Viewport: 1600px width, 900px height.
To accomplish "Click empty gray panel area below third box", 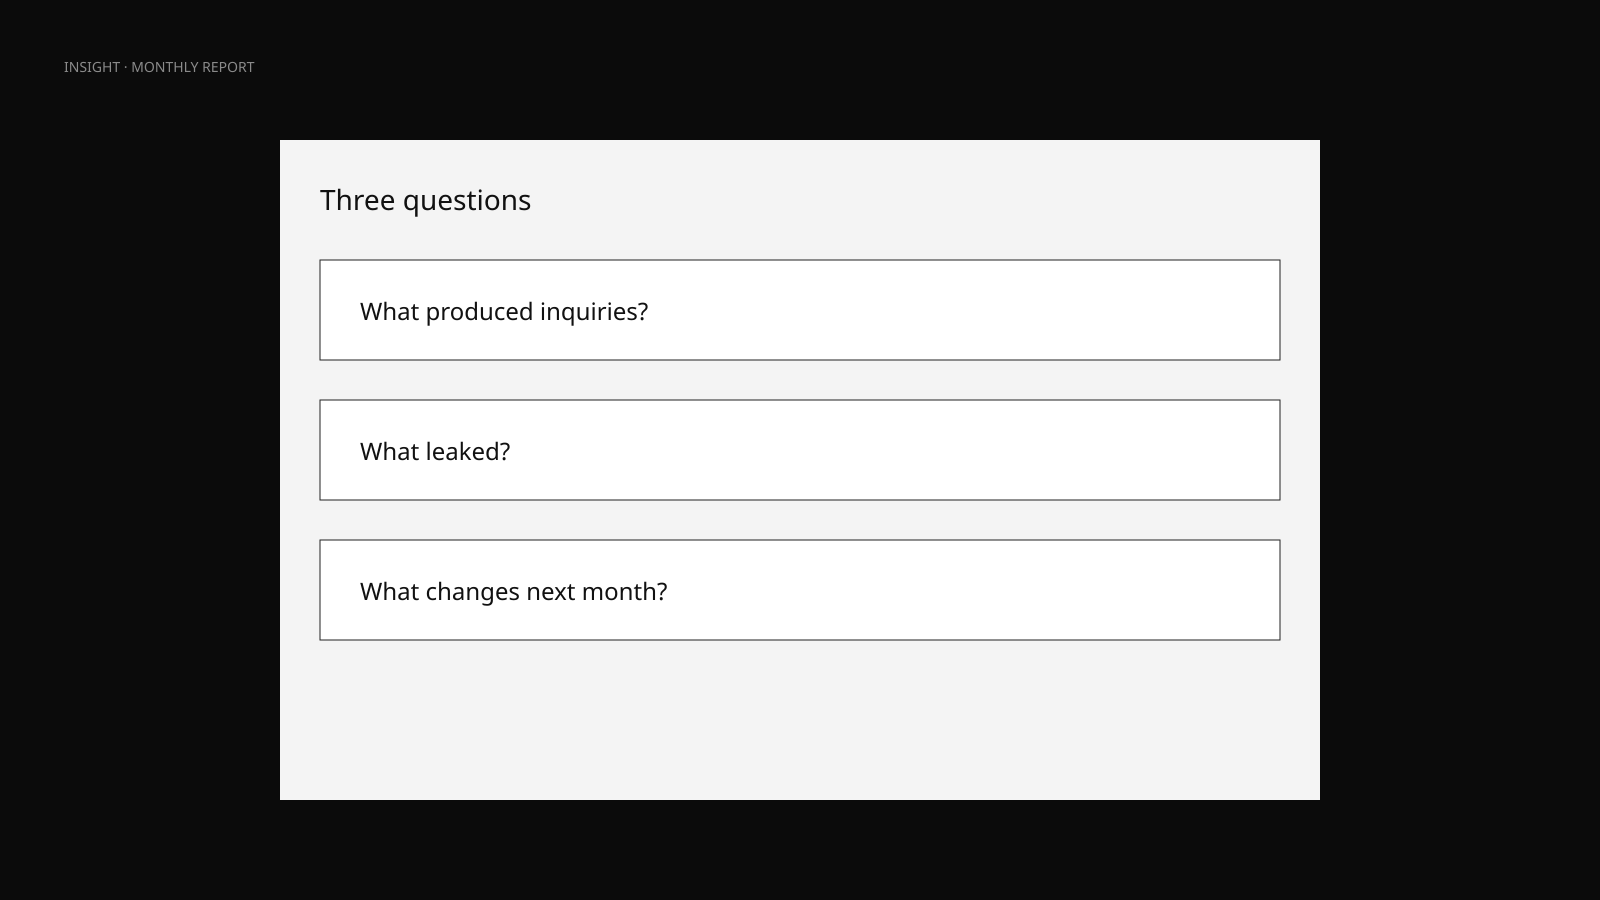I will 800,720.
